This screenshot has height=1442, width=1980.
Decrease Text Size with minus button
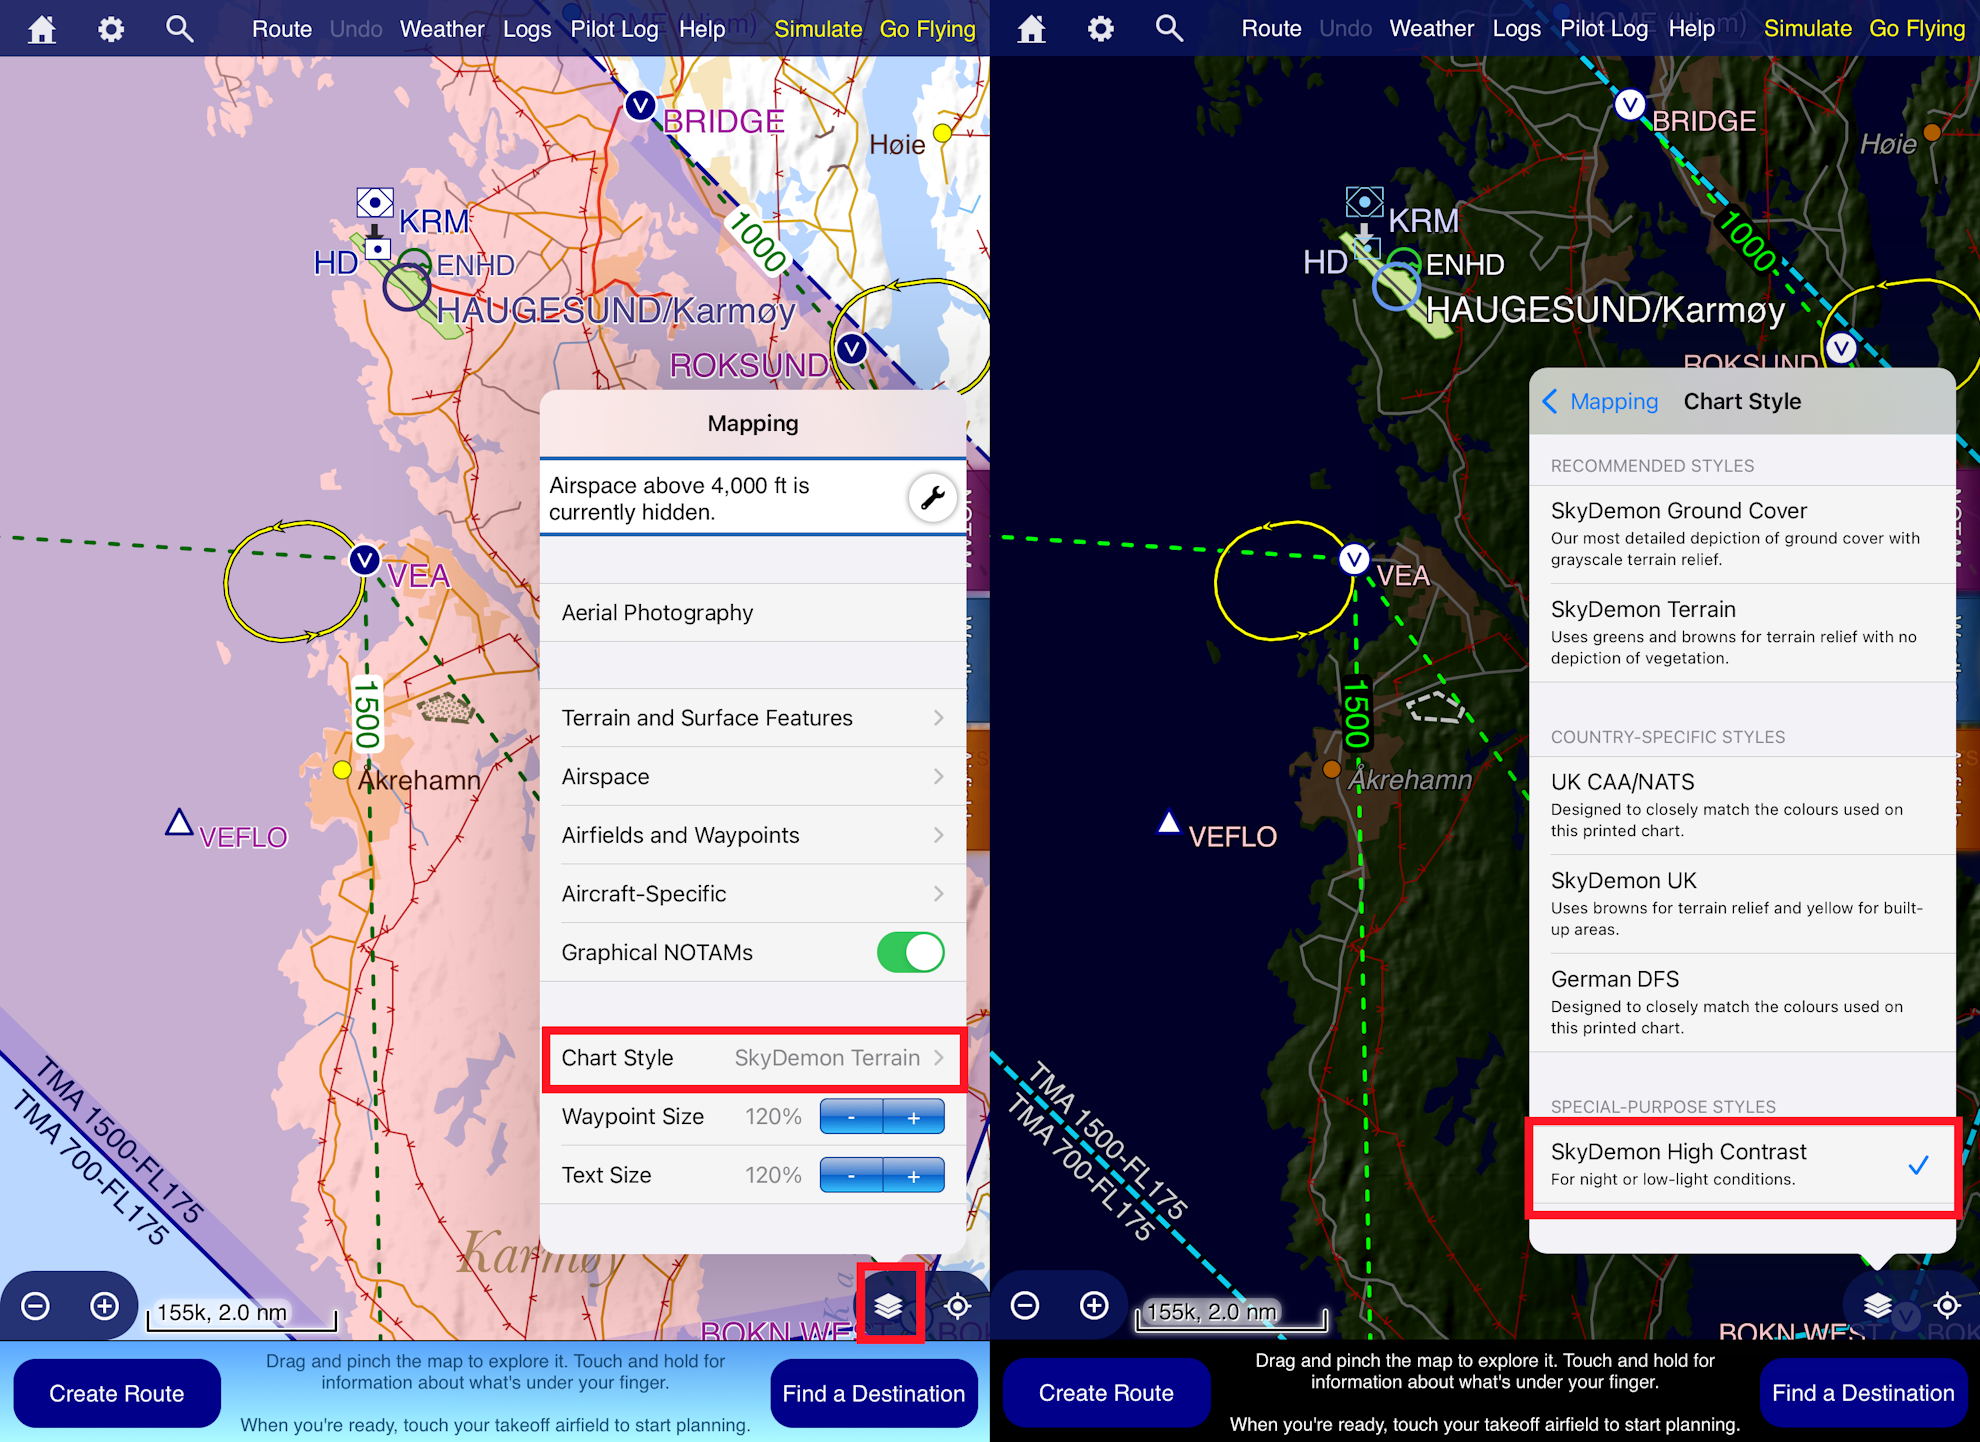tap(851, 1176)
